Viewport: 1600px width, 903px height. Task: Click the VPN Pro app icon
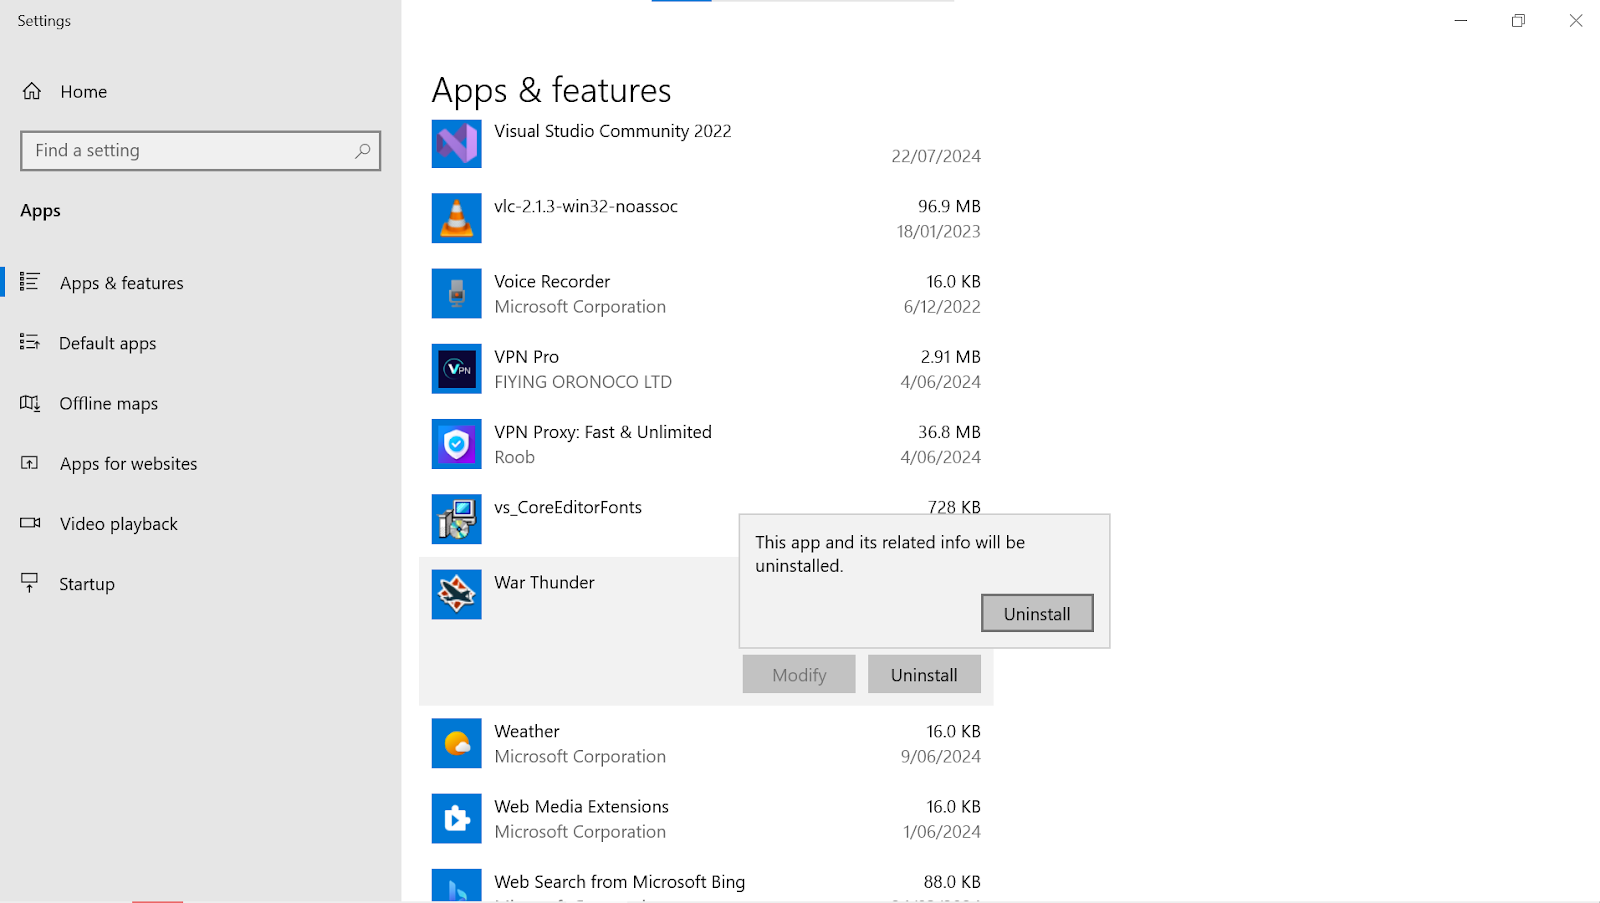(x=457, y=369)
